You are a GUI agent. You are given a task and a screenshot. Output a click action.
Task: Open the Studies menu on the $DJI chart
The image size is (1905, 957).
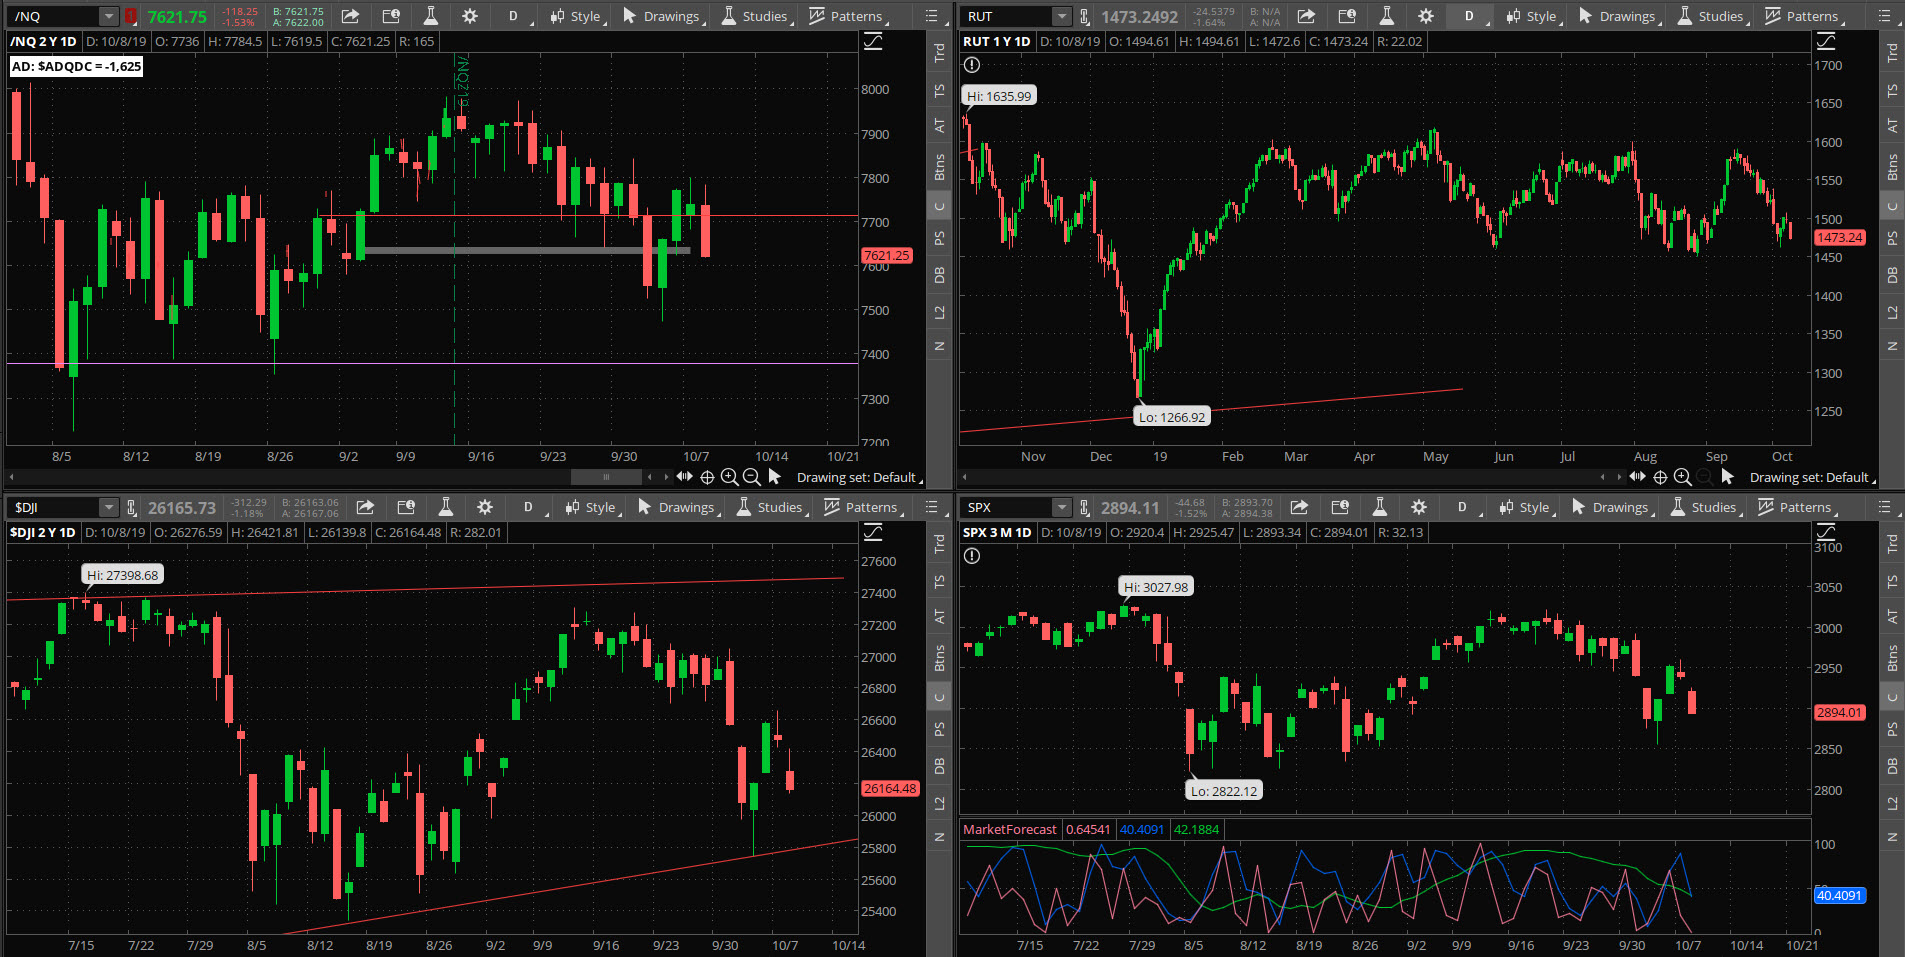tap(771, 507)
